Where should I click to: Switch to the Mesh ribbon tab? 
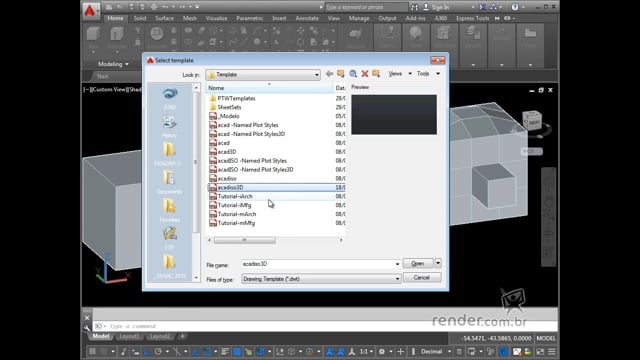coord(190,18)
